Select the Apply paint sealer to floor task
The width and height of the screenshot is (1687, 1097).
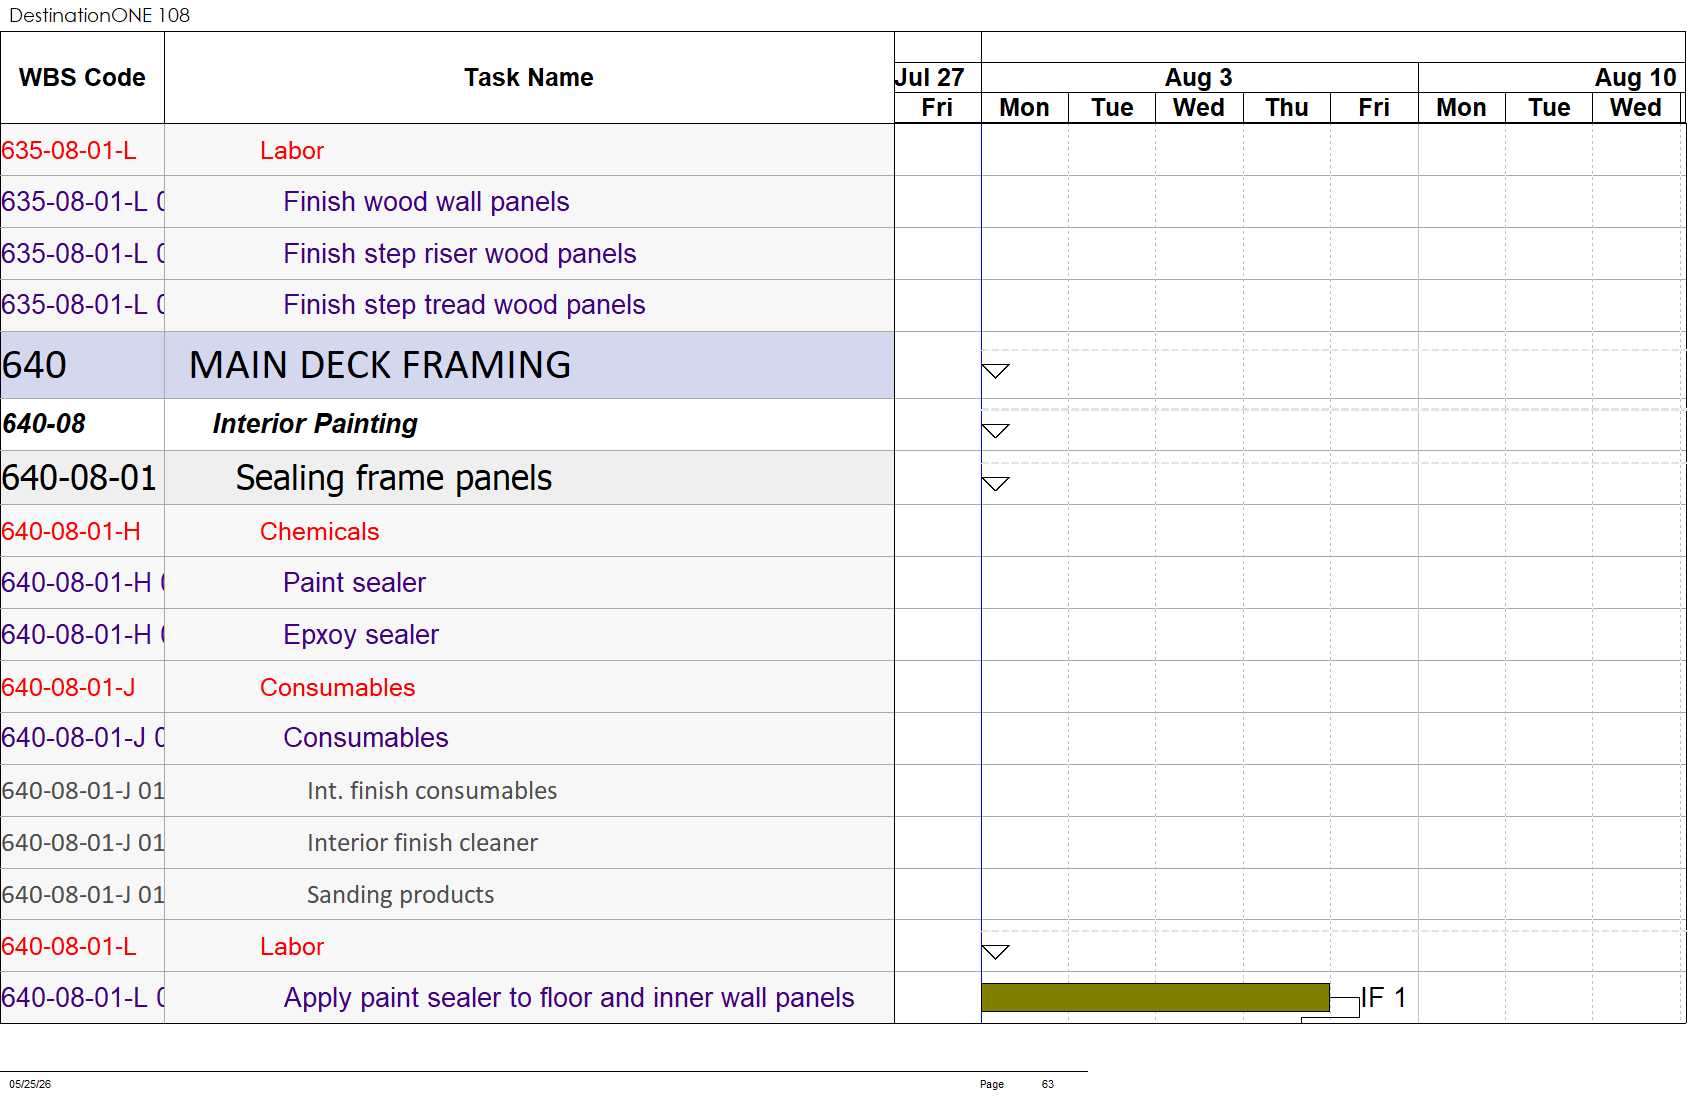tap(569, 998)
